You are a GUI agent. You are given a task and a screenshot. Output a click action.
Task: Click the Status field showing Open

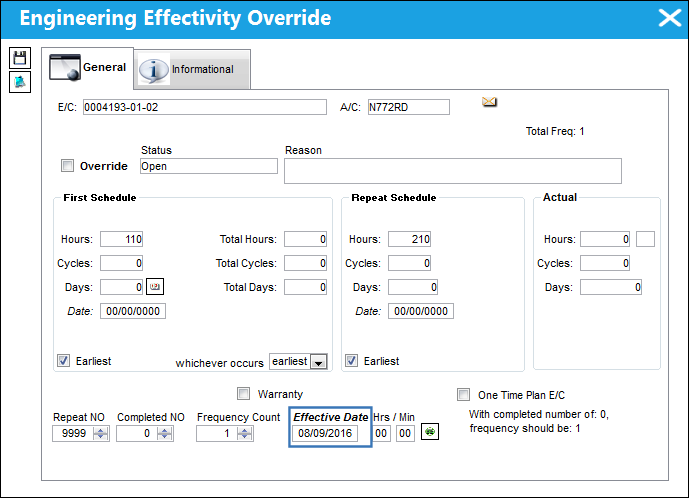(x=209, y=166)
